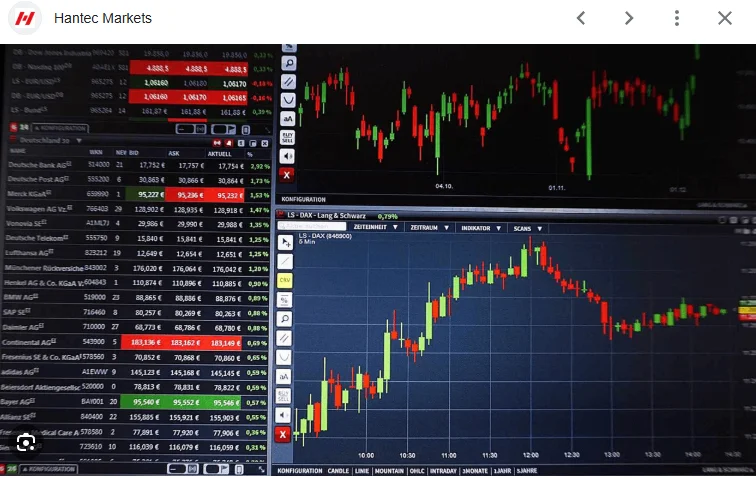Open the three-dot more options menu

(677, 18)
